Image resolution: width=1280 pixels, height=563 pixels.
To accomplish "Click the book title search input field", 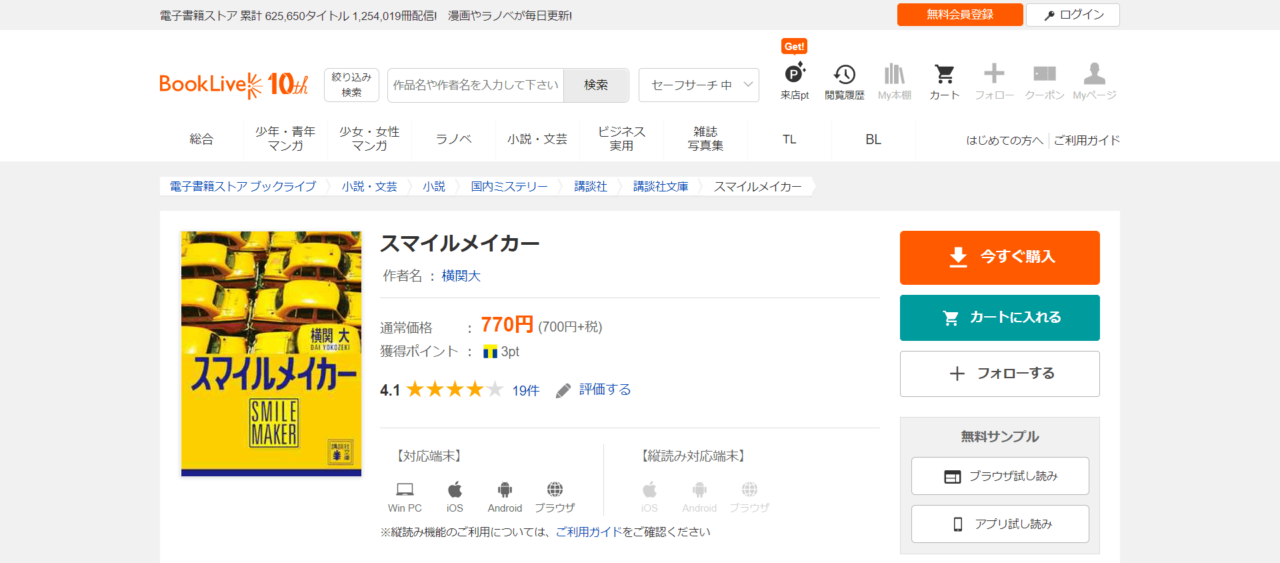I will point(476,85).
